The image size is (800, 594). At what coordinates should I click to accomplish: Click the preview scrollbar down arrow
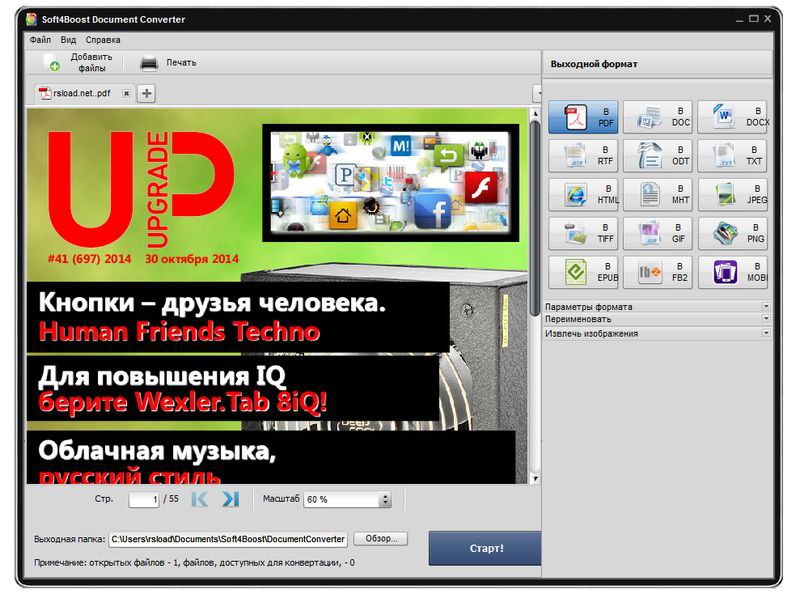(x=535, y=479)
